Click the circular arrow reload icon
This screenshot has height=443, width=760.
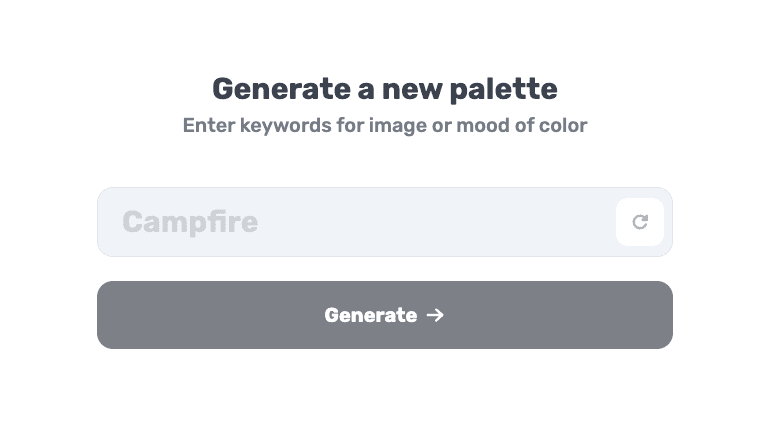click(640, 222)
